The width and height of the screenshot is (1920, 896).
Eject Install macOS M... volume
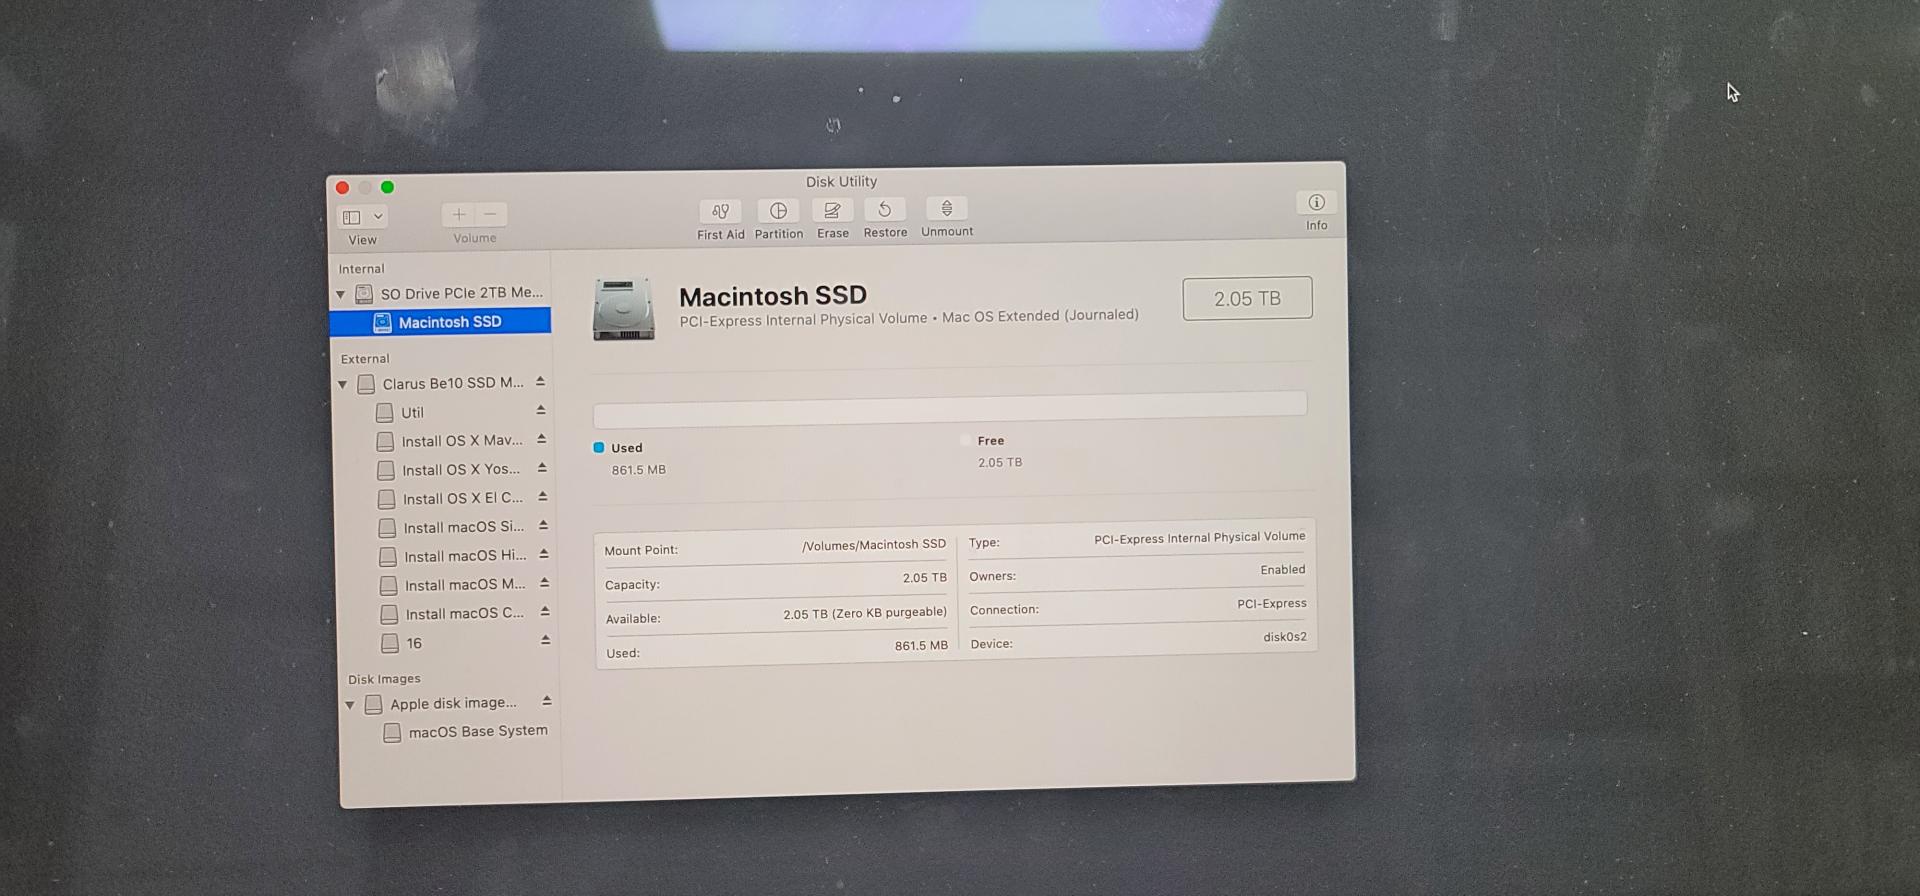(545, 582)
